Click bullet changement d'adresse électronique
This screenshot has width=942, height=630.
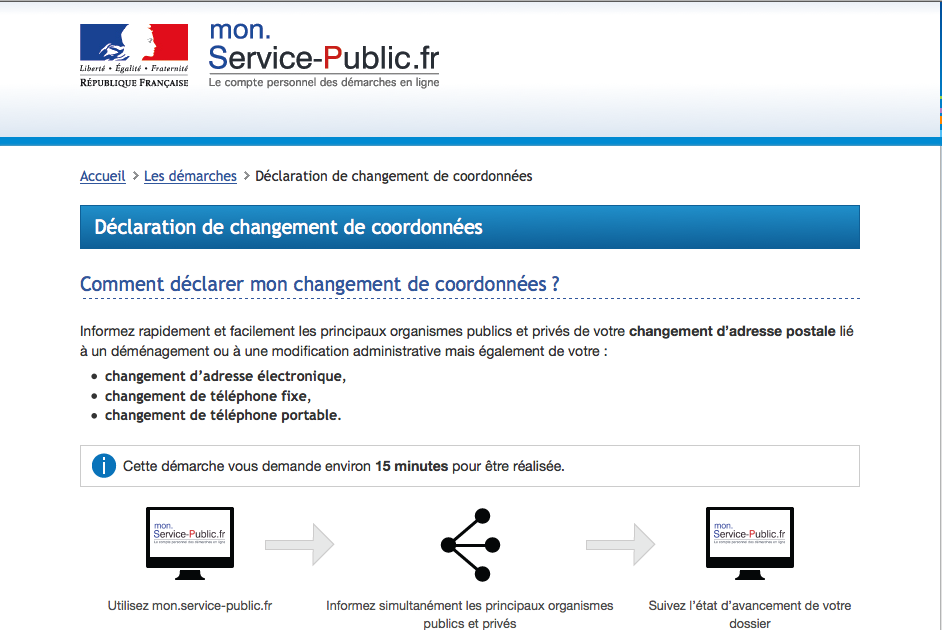[225, 376]
